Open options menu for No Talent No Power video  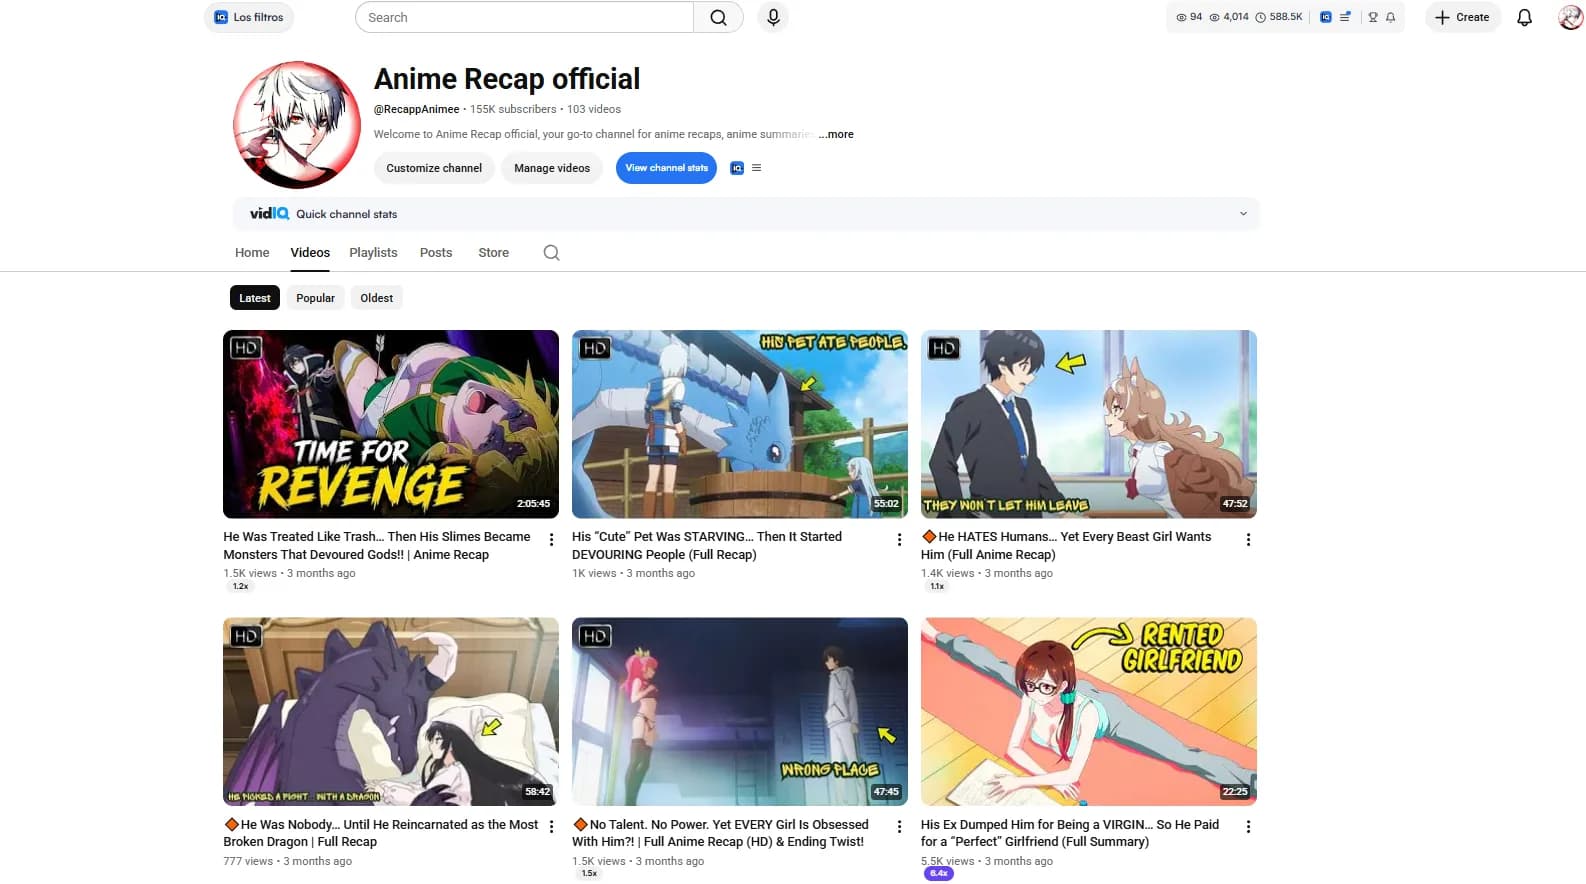[899, 827]
